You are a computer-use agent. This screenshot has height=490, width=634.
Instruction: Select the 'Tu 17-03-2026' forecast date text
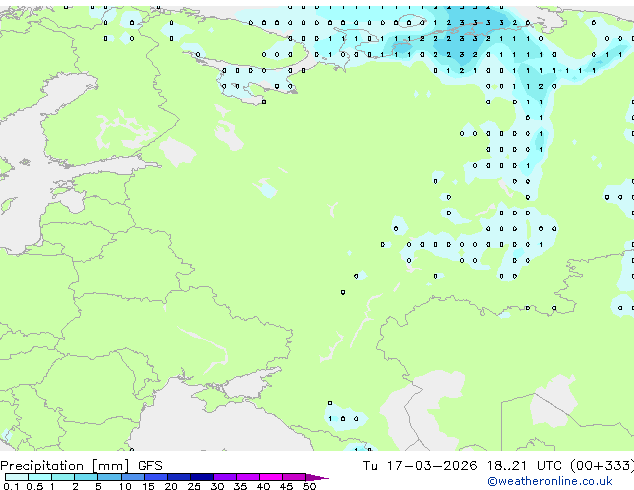point(420,466)
